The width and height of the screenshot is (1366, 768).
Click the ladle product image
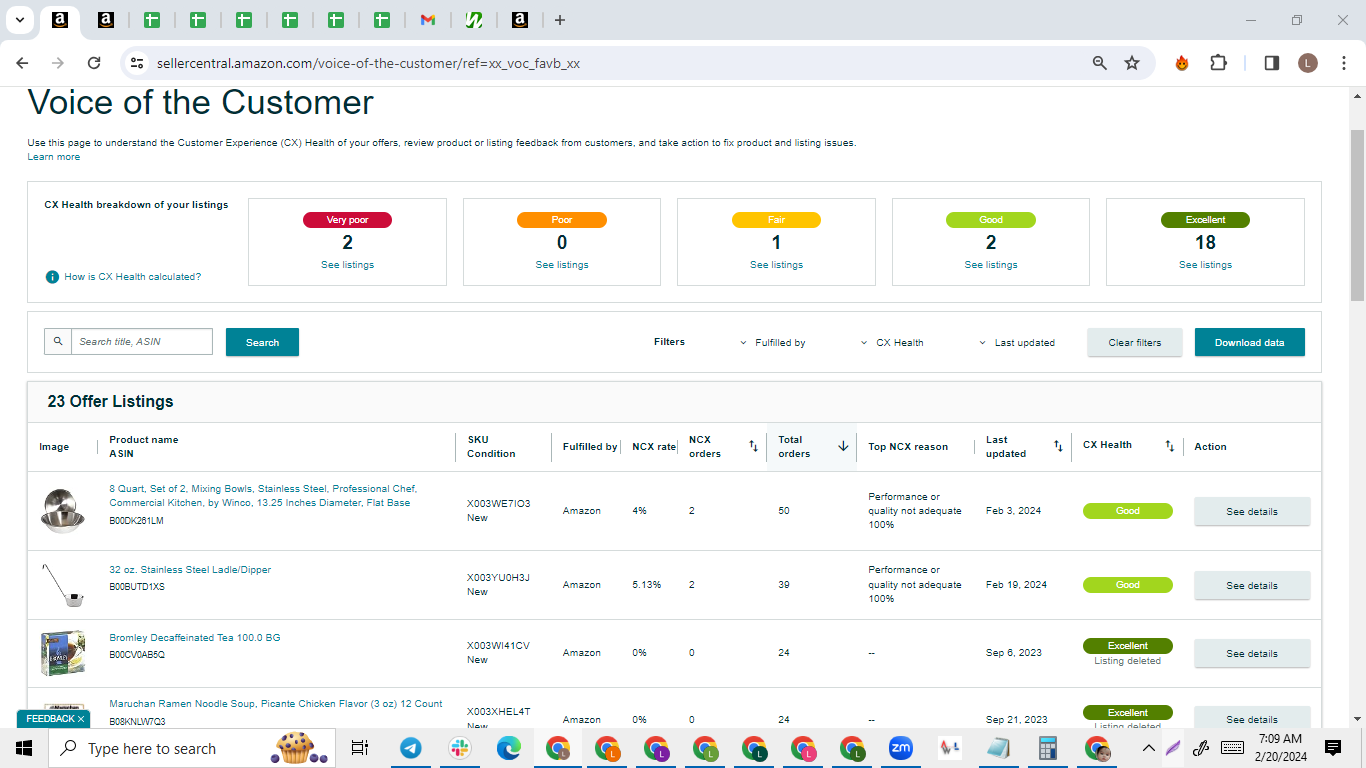[x=62, y=584]
